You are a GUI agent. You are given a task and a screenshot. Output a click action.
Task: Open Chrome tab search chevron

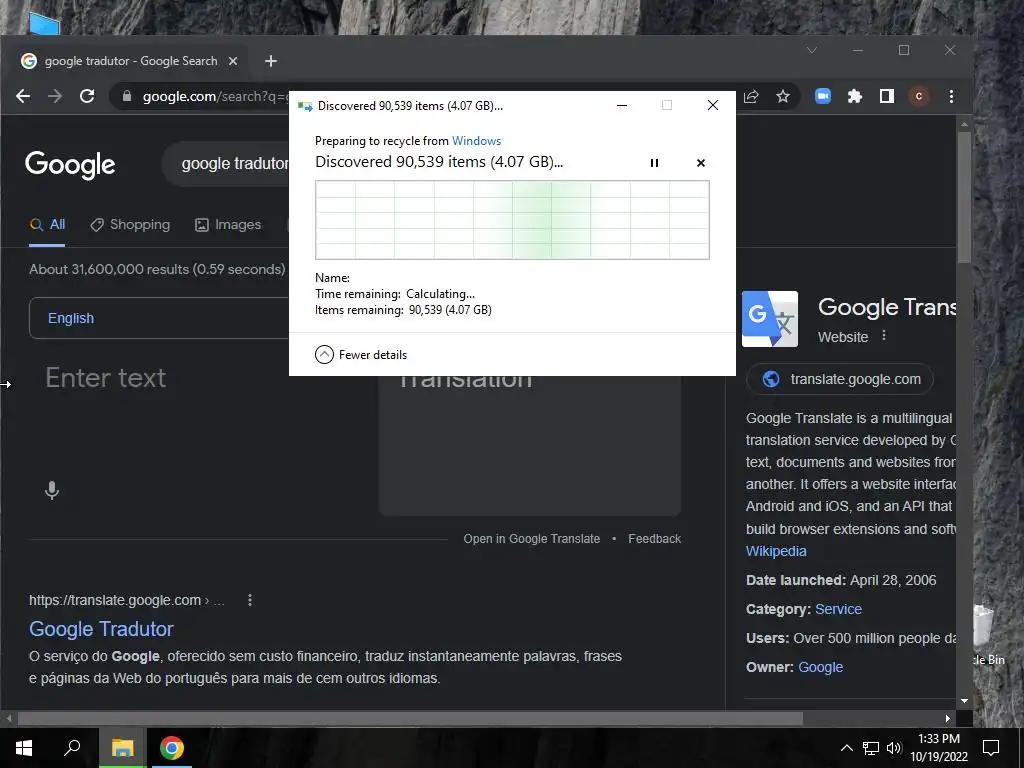tap(812, 50)
